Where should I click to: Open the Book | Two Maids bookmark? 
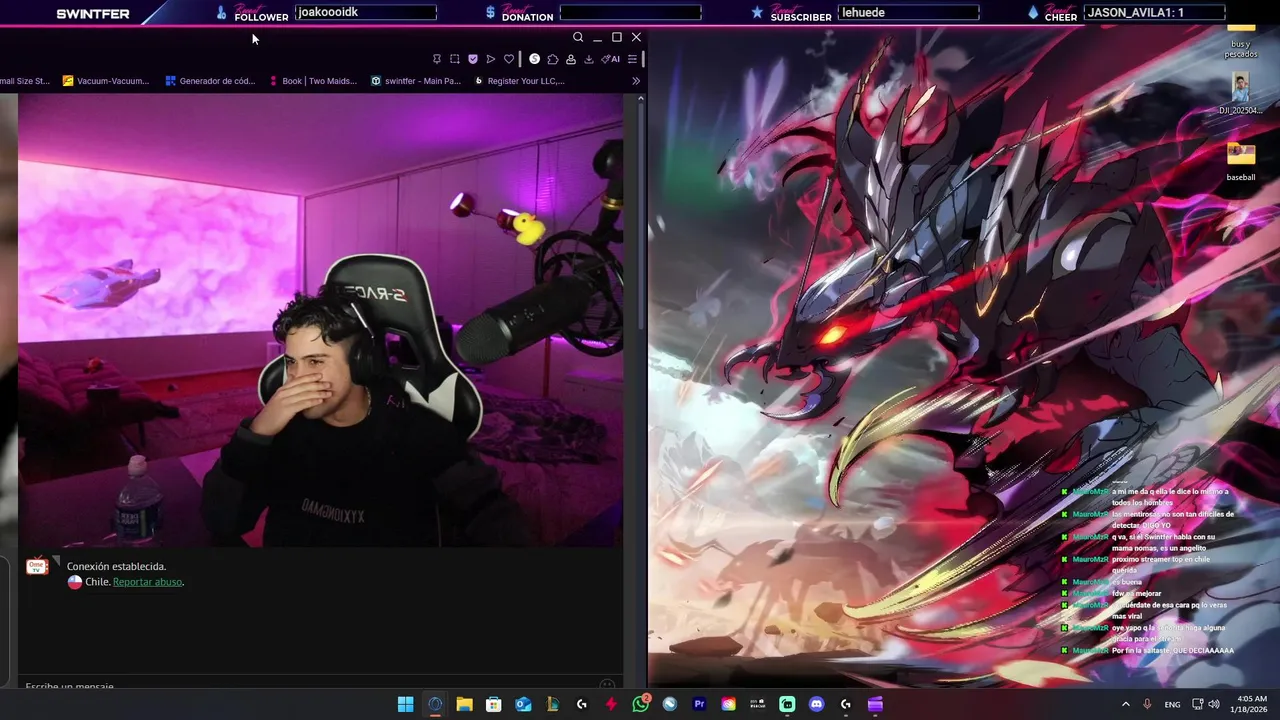pyautogui.click(x=313, y=81)
